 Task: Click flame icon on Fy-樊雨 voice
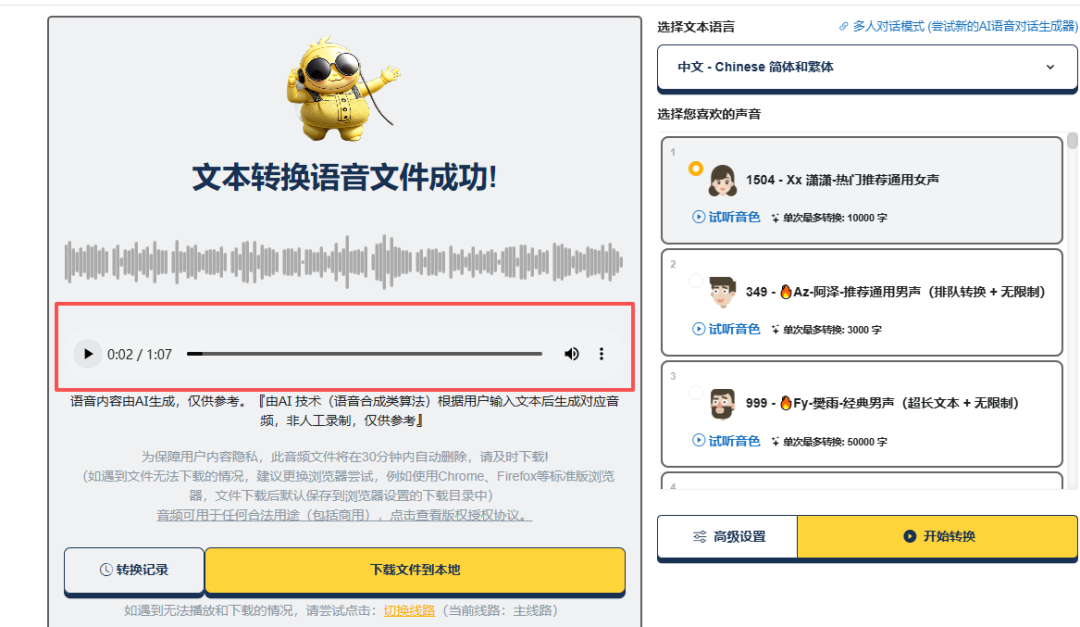(785, 403)
